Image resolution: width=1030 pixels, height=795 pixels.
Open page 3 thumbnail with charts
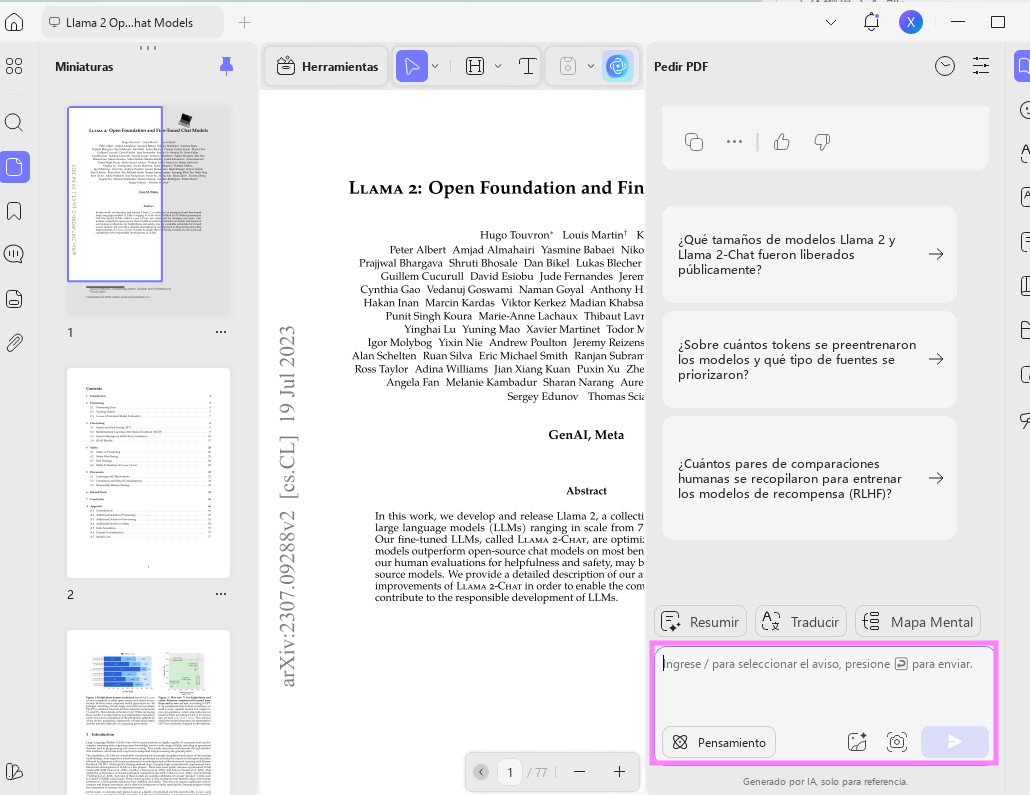tap(148, 712)
